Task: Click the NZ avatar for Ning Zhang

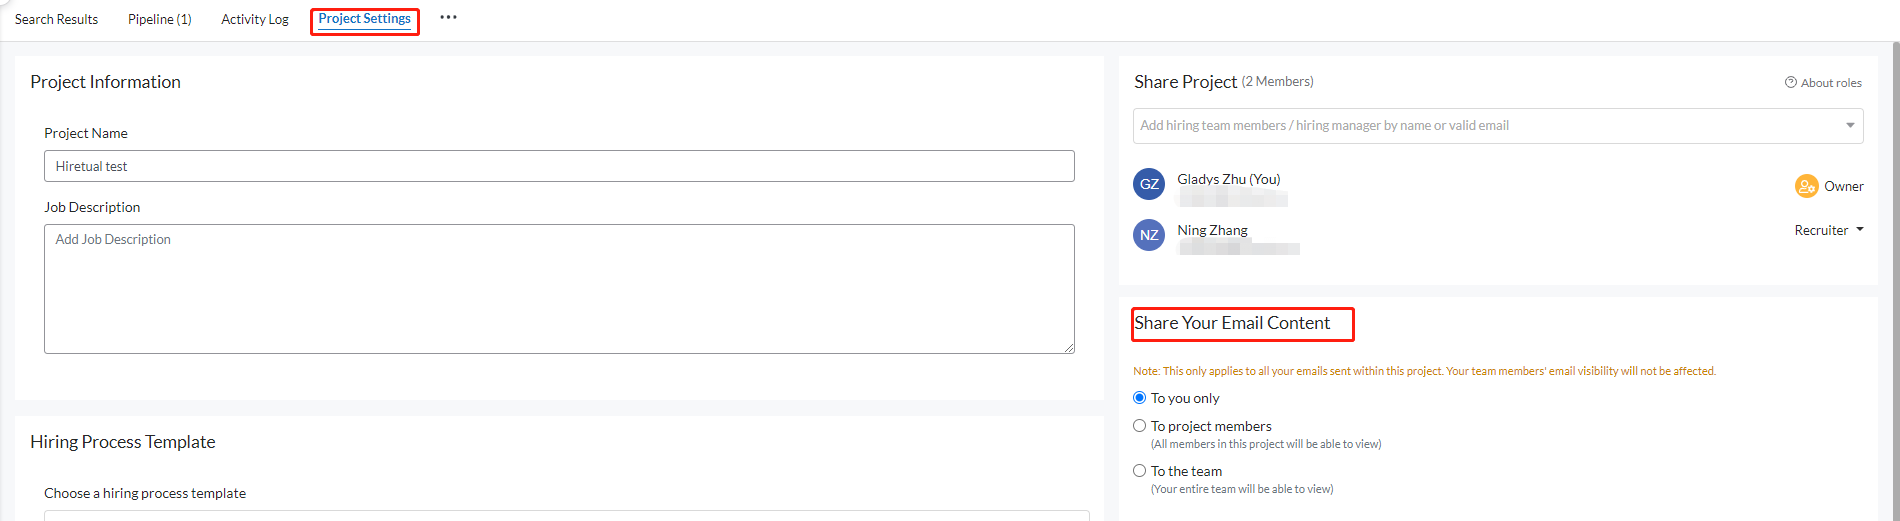Action: [x=1149, y=235]
